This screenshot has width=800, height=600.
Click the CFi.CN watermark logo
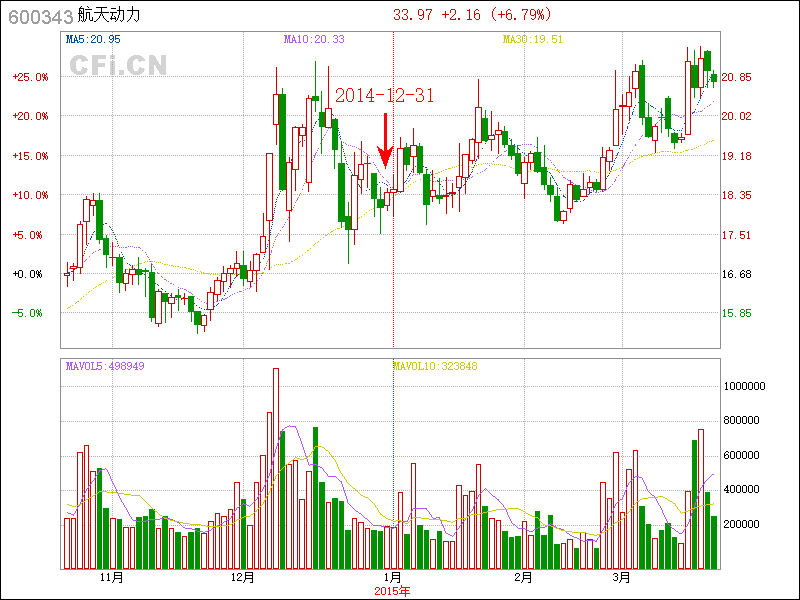point(117,65)
